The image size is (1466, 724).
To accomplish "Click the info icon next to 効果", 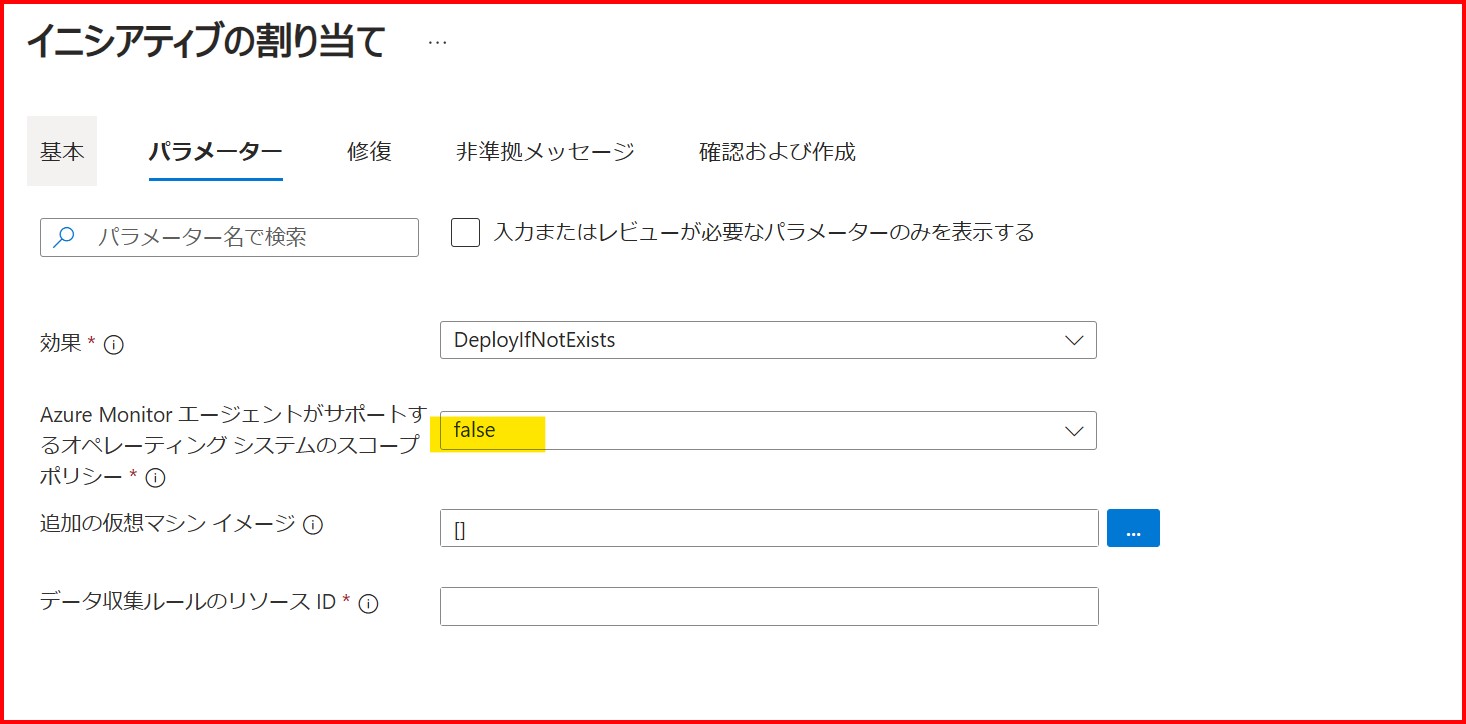I will (x=114, y=344).
